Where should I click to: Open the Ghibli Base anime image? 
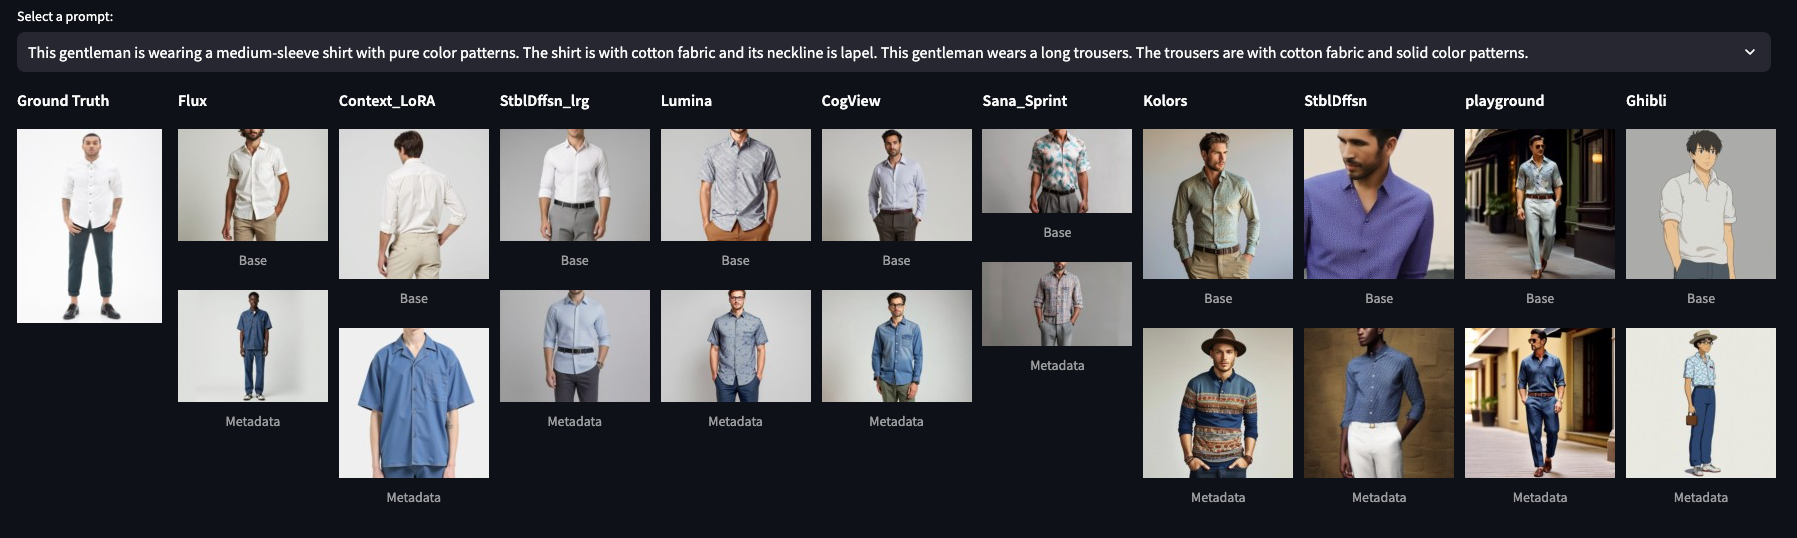pos(1701,204)
